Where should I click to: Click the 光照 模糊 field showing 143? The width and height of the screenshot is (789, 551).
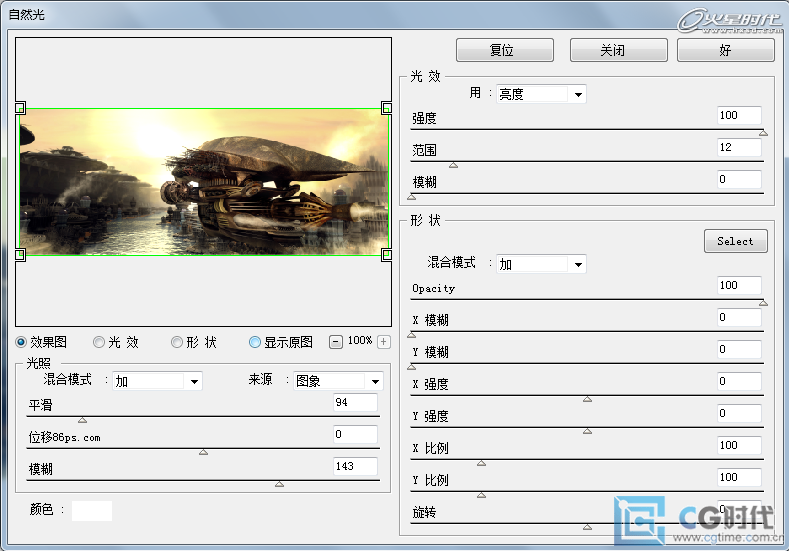(x=355, y=466)
